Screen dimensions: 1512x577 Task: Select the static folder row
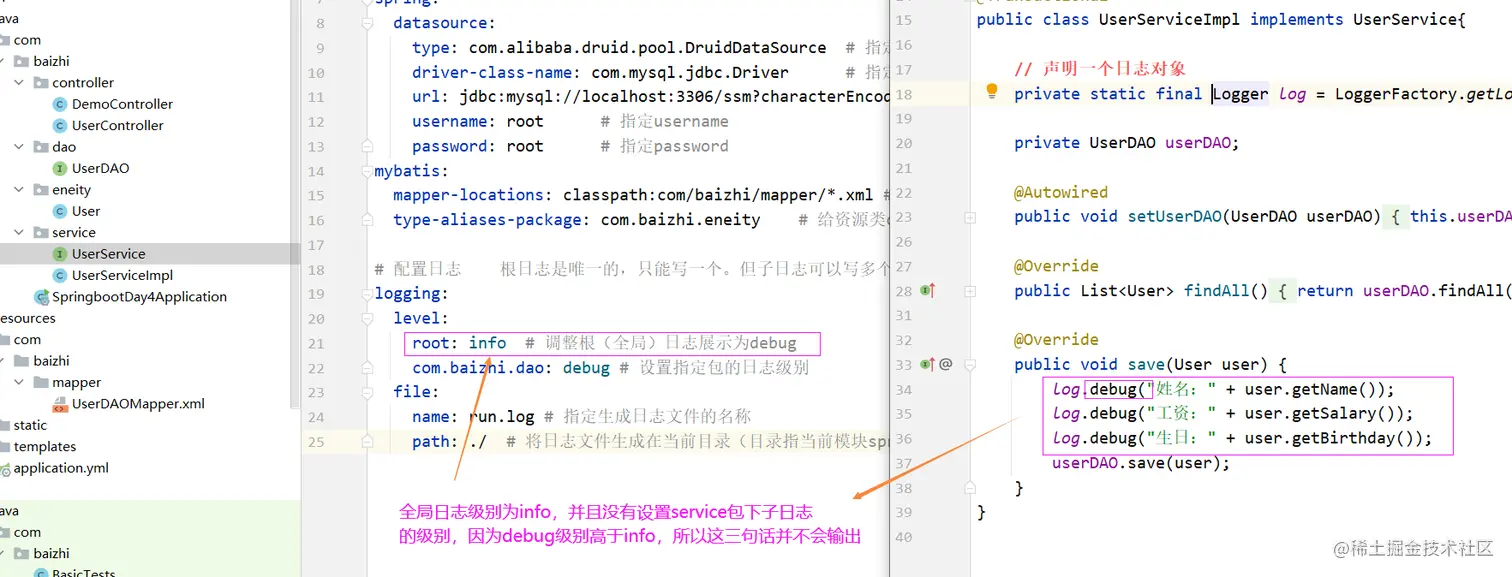tap(150, 425)
